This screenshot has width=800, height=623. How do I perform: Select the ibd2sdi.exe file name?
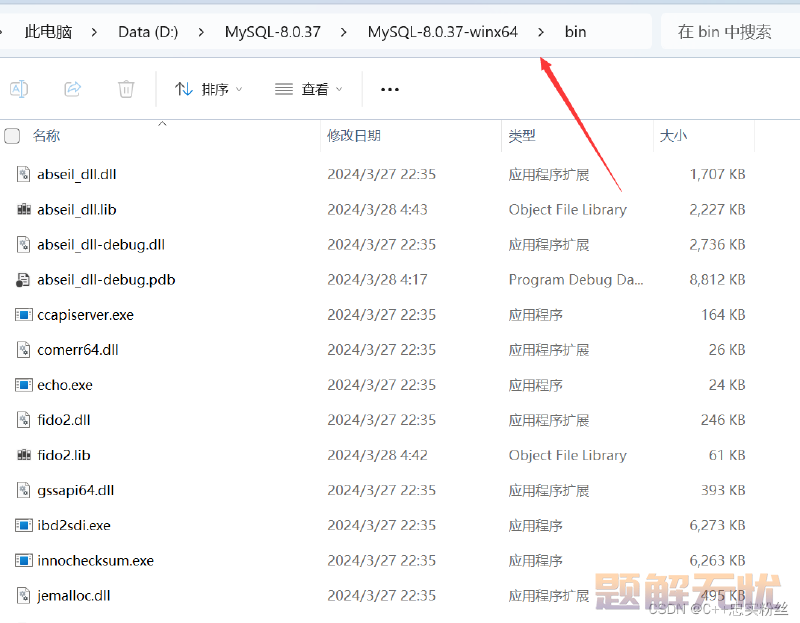coord(74,525)
